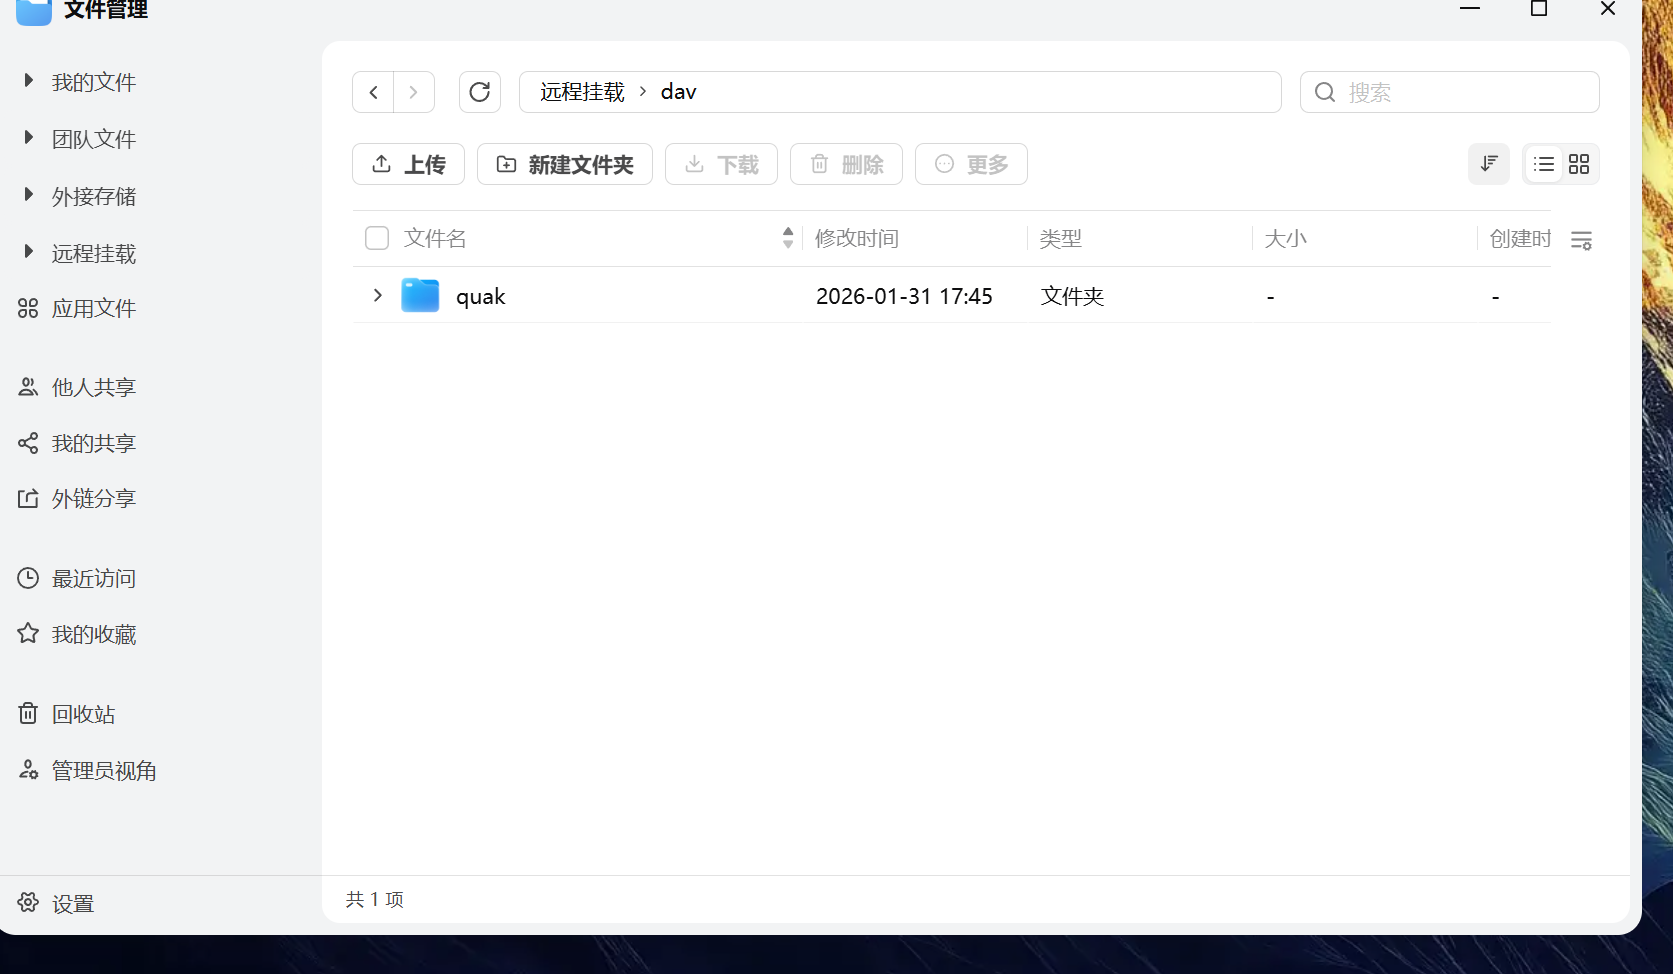The image size is (1673, 974).
Task: Check the select-all checkbox in header
Action: (x=376, y=238)
